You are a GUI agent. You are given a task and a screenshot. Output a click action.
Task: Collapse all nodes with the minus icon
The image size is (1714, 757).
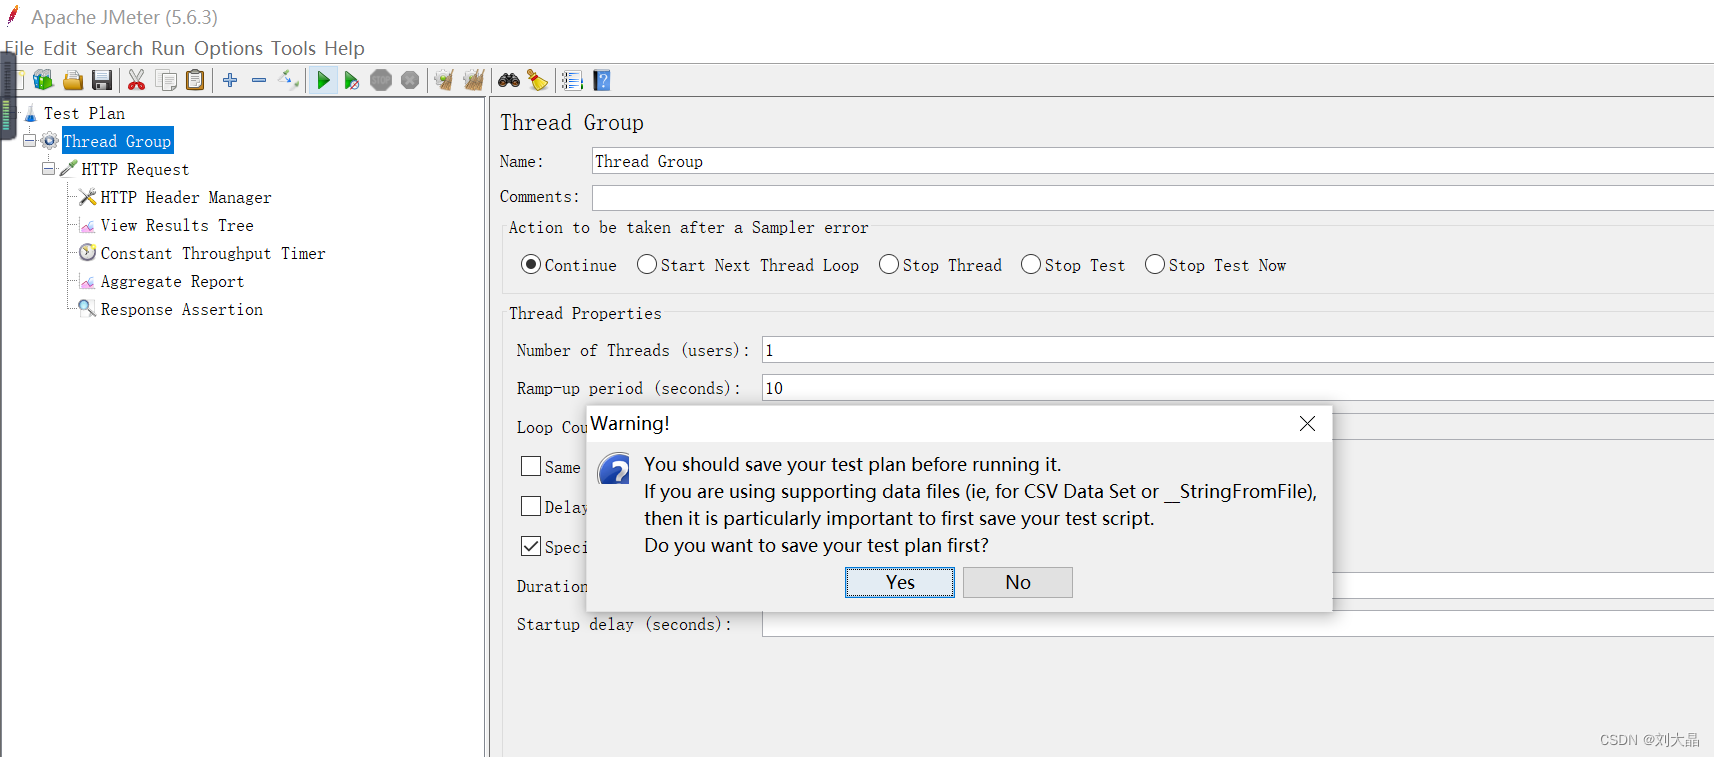(x=259, y=80)
